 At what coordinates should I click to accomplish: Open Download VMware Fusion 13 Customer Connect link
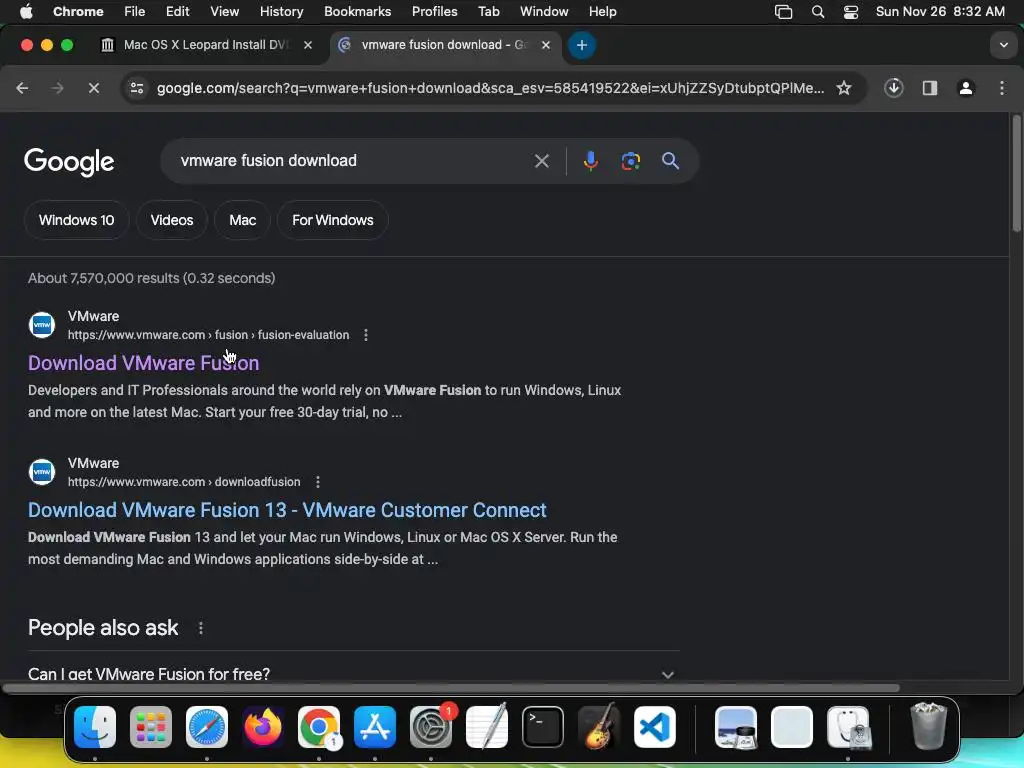(287, 510)
